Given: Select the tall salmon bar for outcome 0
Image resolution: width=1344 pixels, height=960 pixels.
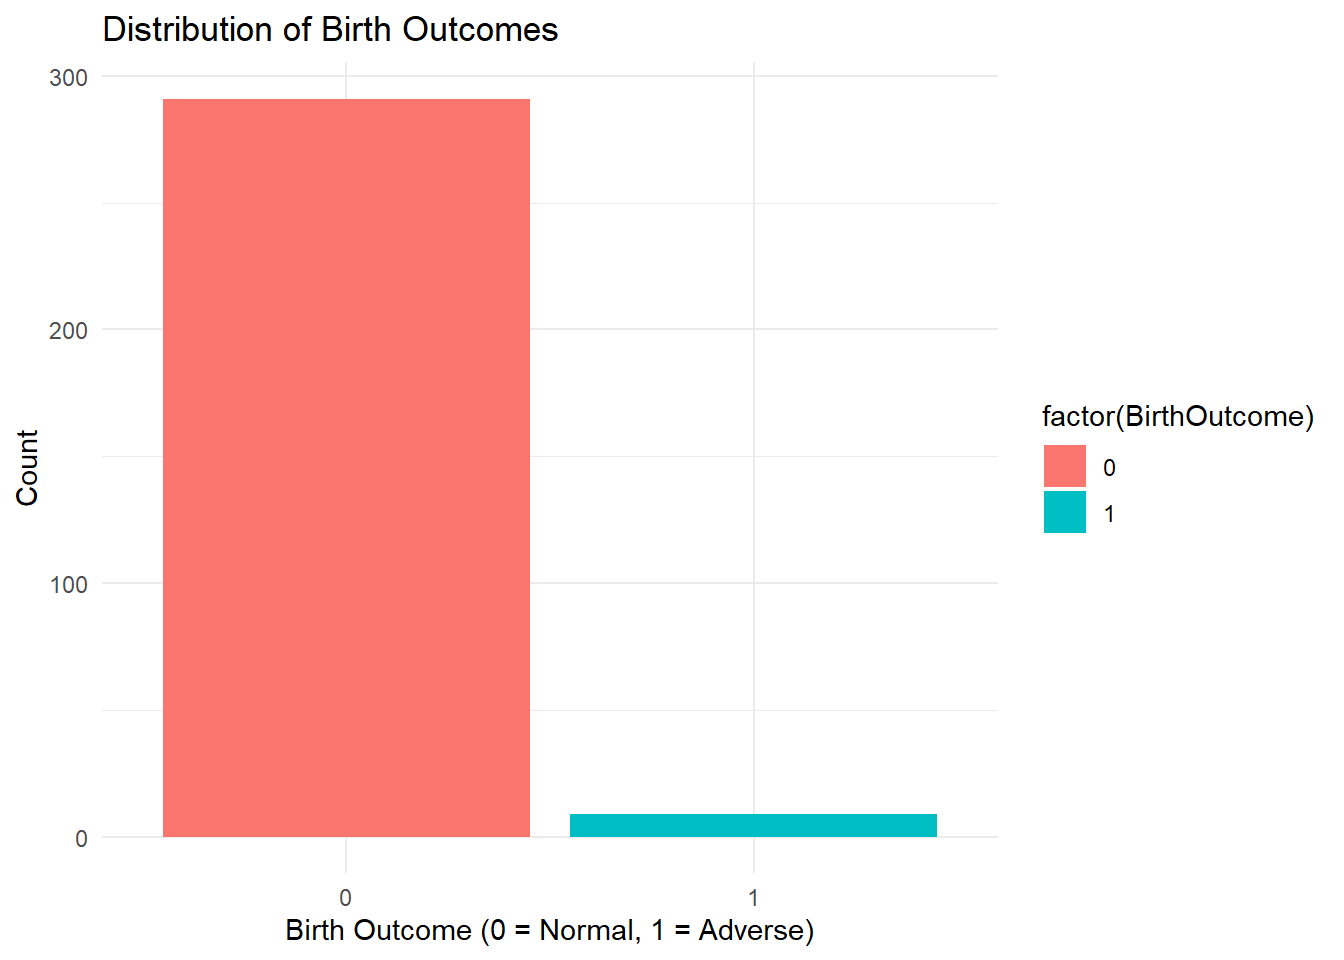Looking at the screenshot, I should (x=346, y=468).
